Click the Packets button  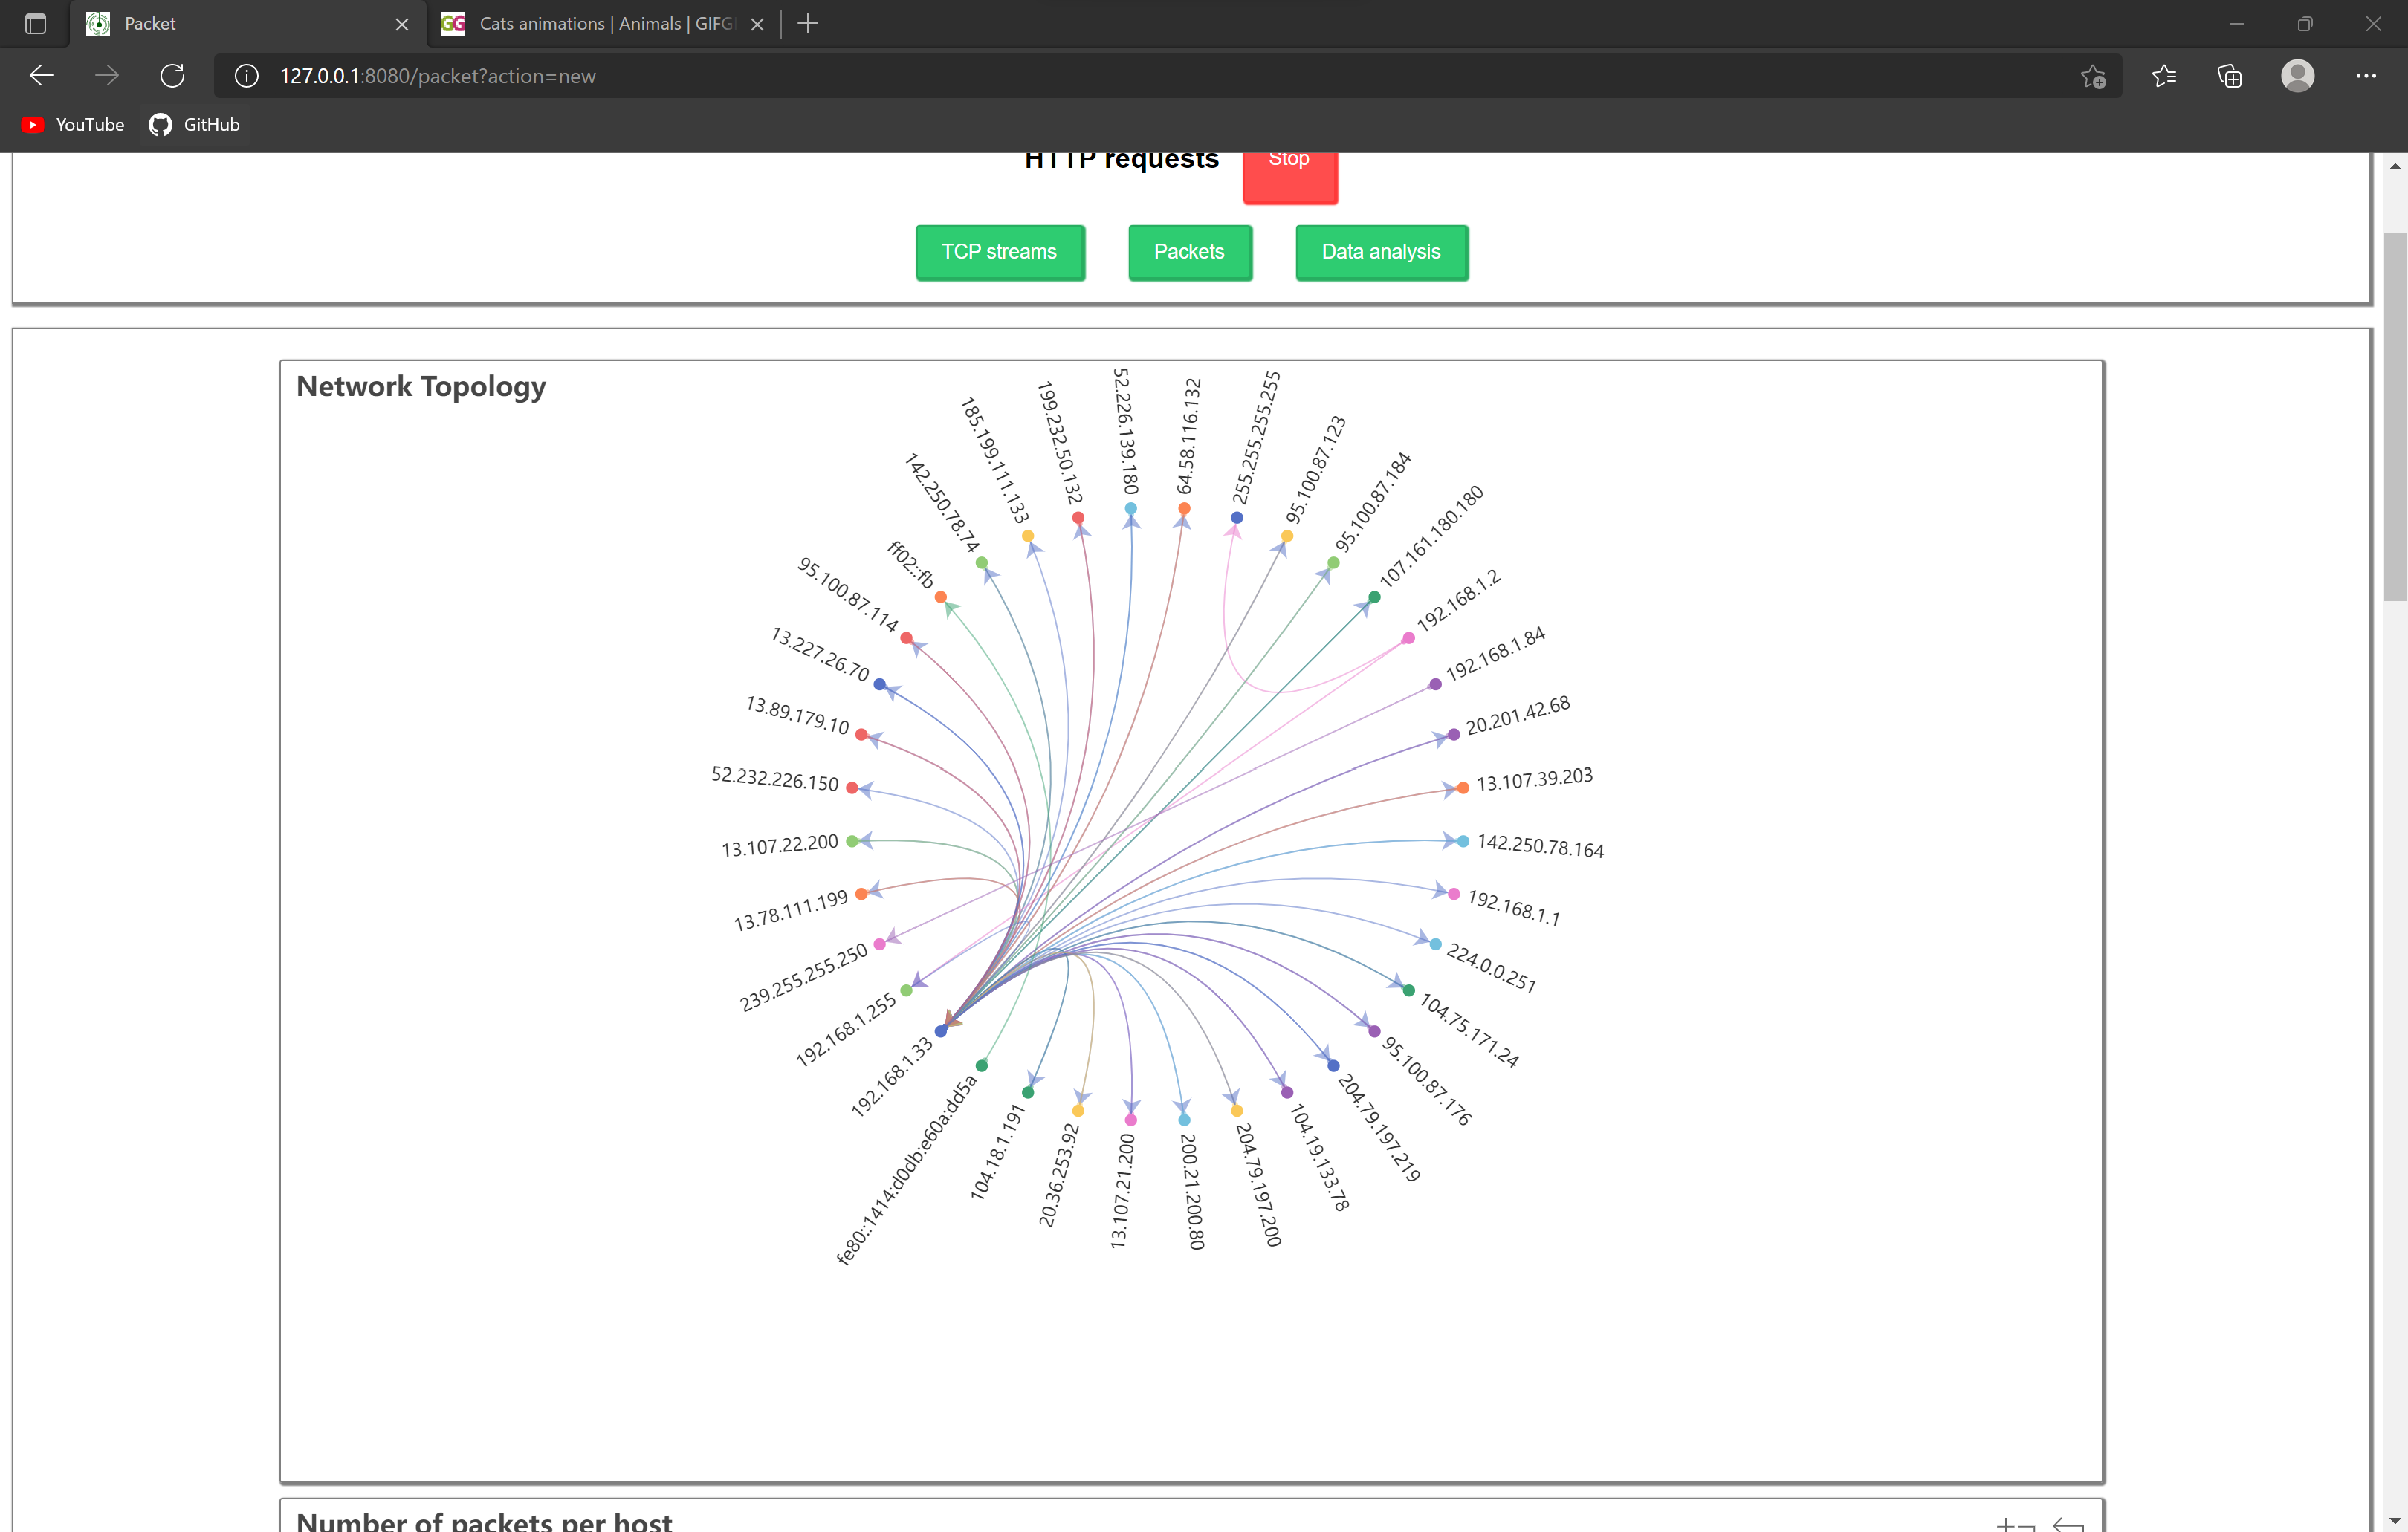tap(1189, 252)
